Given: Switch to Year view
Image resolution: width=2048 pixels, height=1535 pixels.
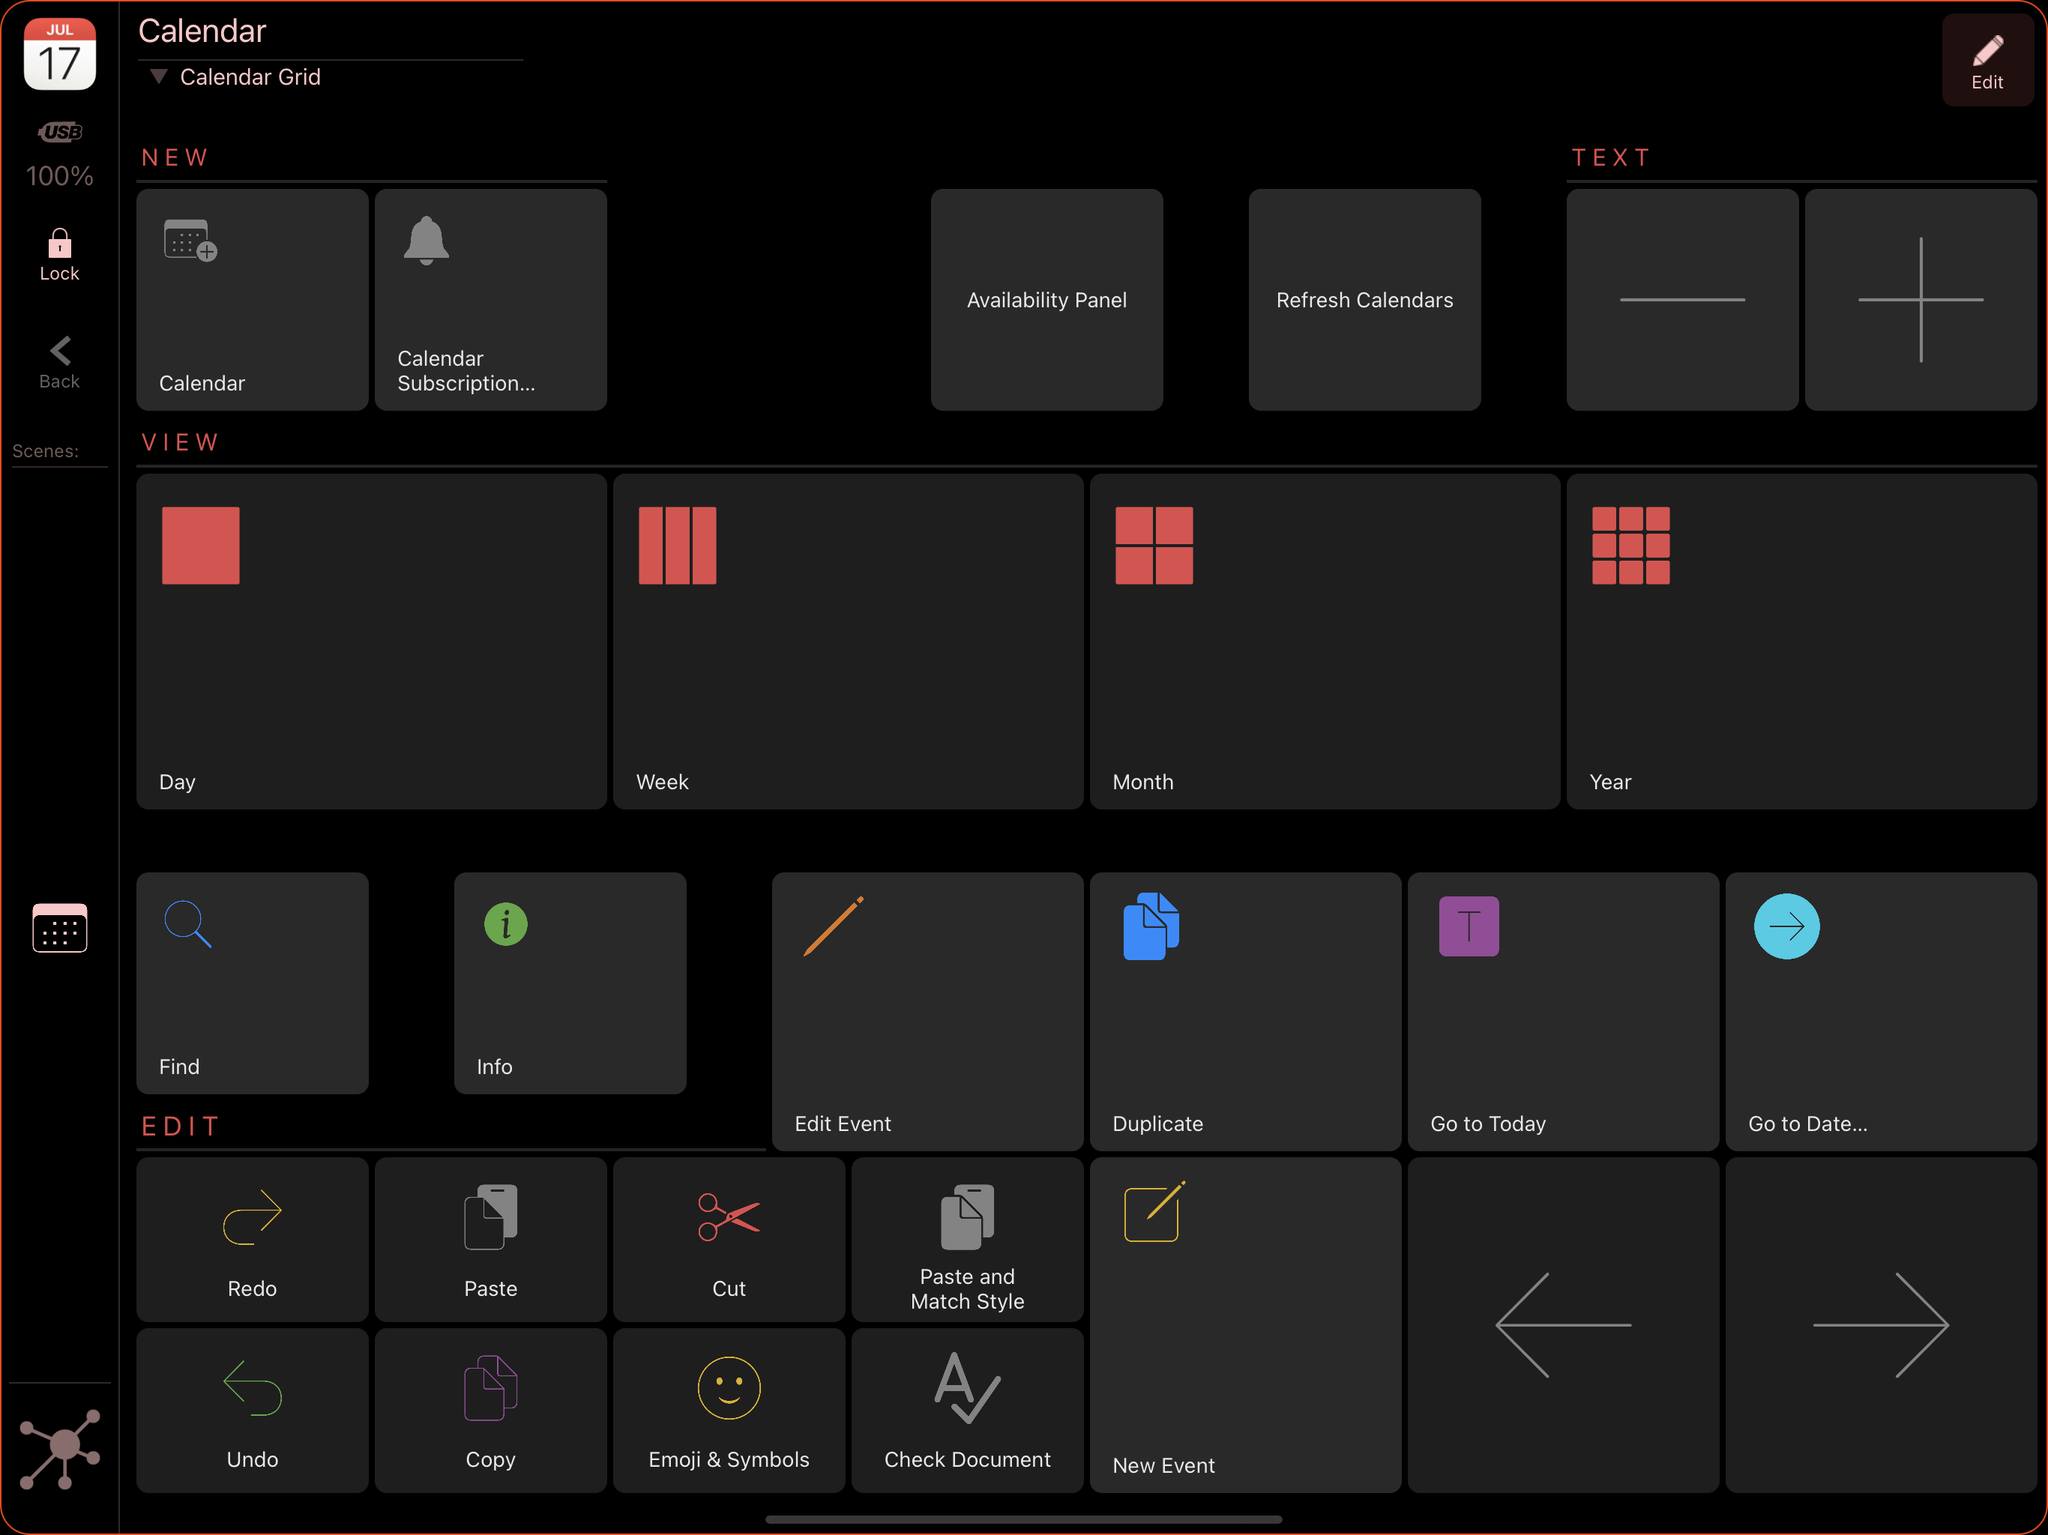Looking at the screenshot, I should [x=1801, y=641].
